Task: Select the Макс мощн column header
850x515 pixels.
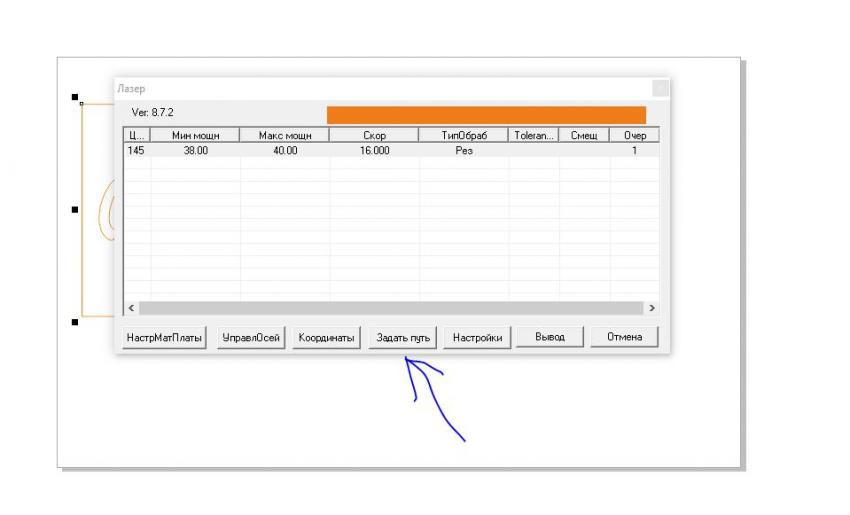Action: (285, 135)
